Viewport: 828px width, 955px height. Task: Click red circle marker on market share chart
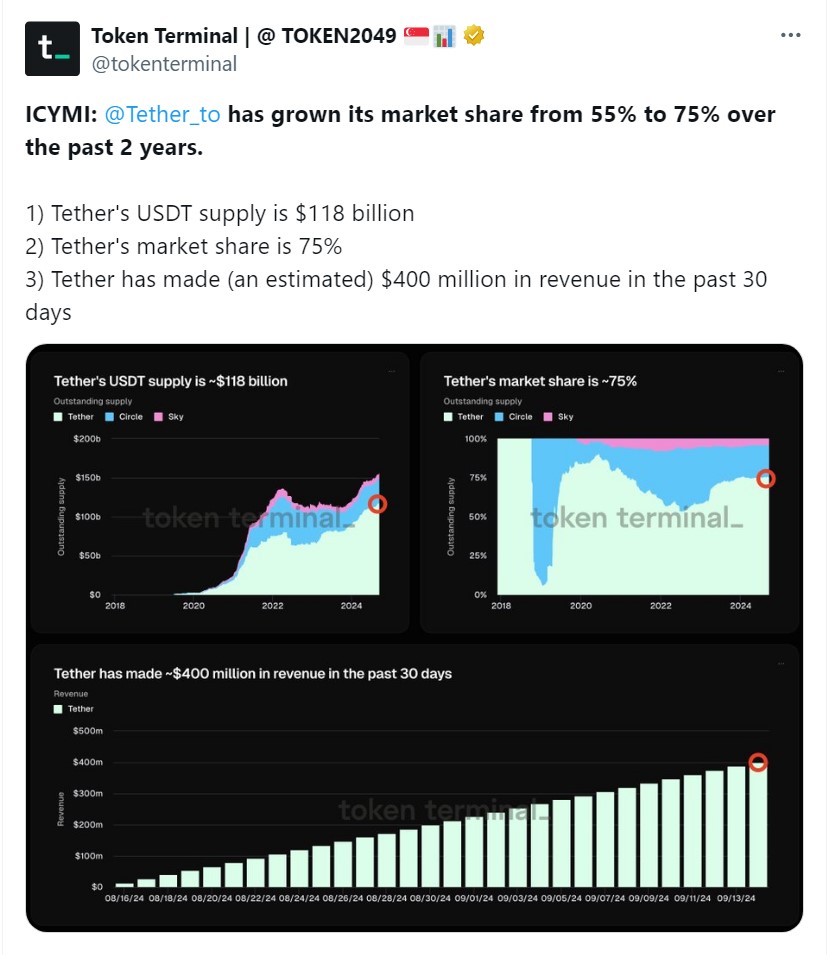(766, 479)
